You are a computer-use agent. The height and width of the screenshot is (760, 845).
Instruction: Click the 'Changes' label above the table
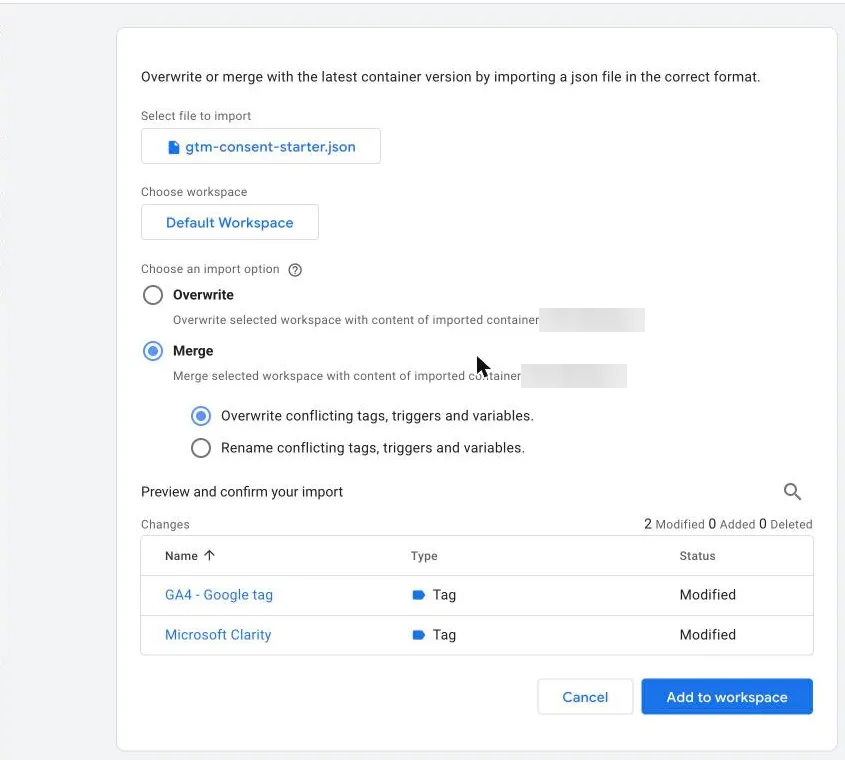pyautogui.click(x=165, y=524)
